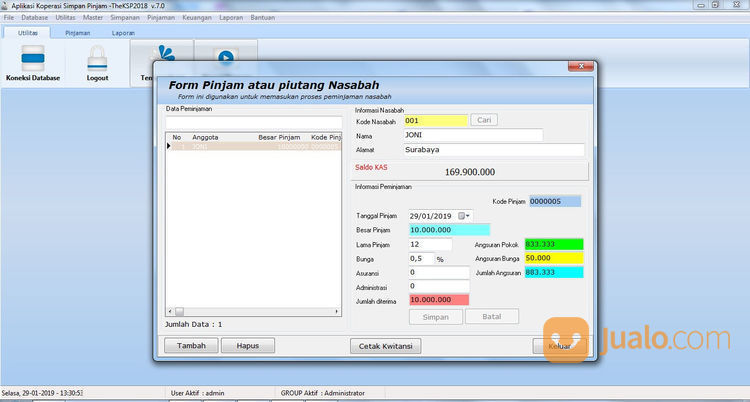Click the GROUP Aktif : Administrator status entry
Screen dimensions: 750x402
[x=322, y=393]
